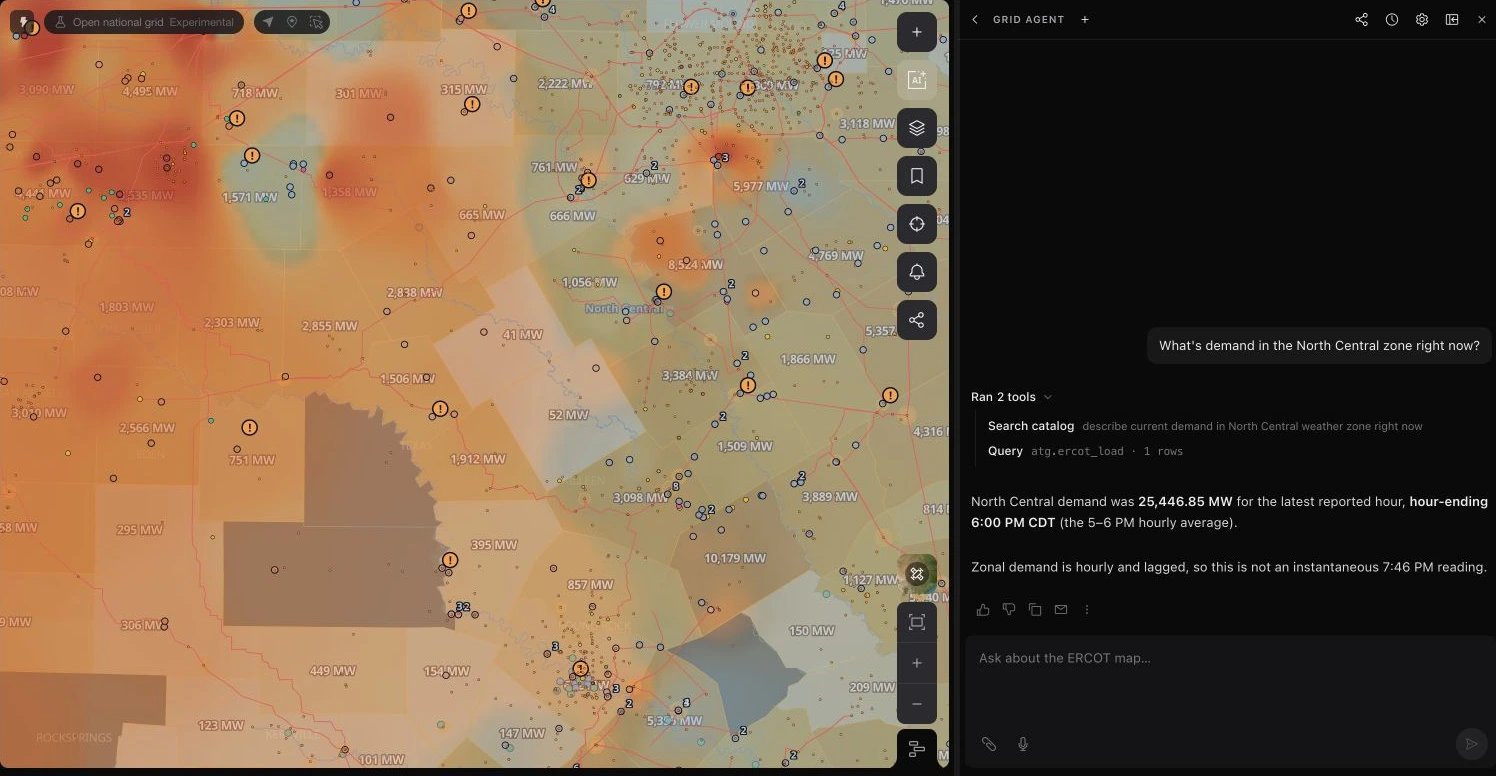Click the plus add button on map toolbar

[917, 32]
